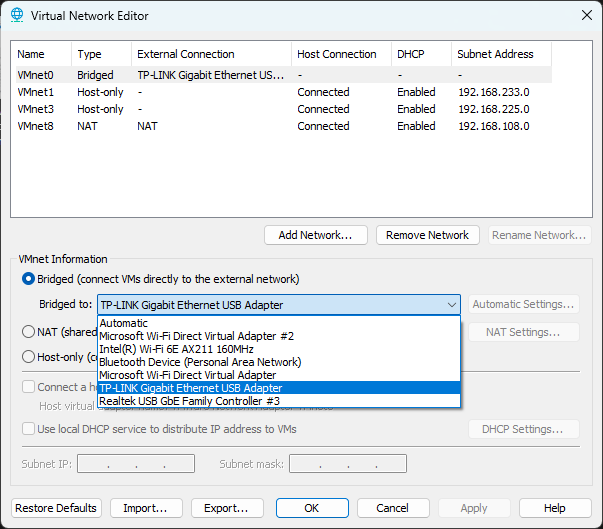
Task: Click subnet address 192.168.233.0
Action: pos(494,92)
